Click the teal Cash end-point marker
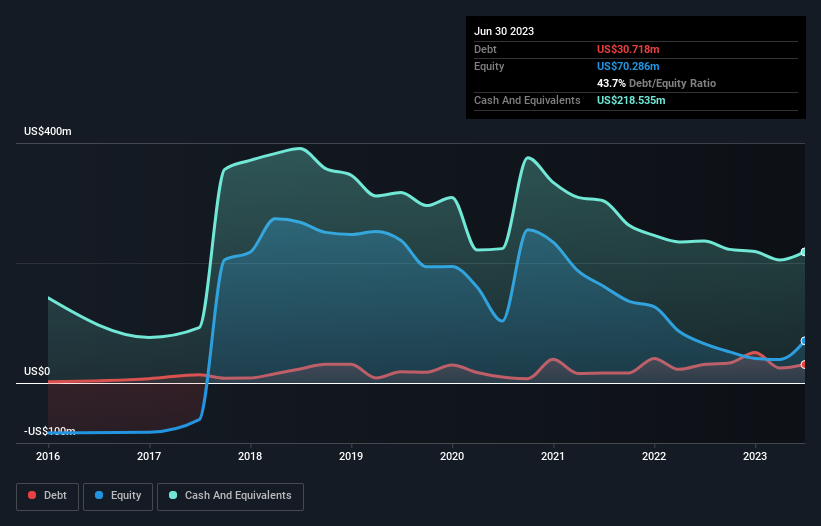This screenshot has height=526, width=821. tap(804, 252)
